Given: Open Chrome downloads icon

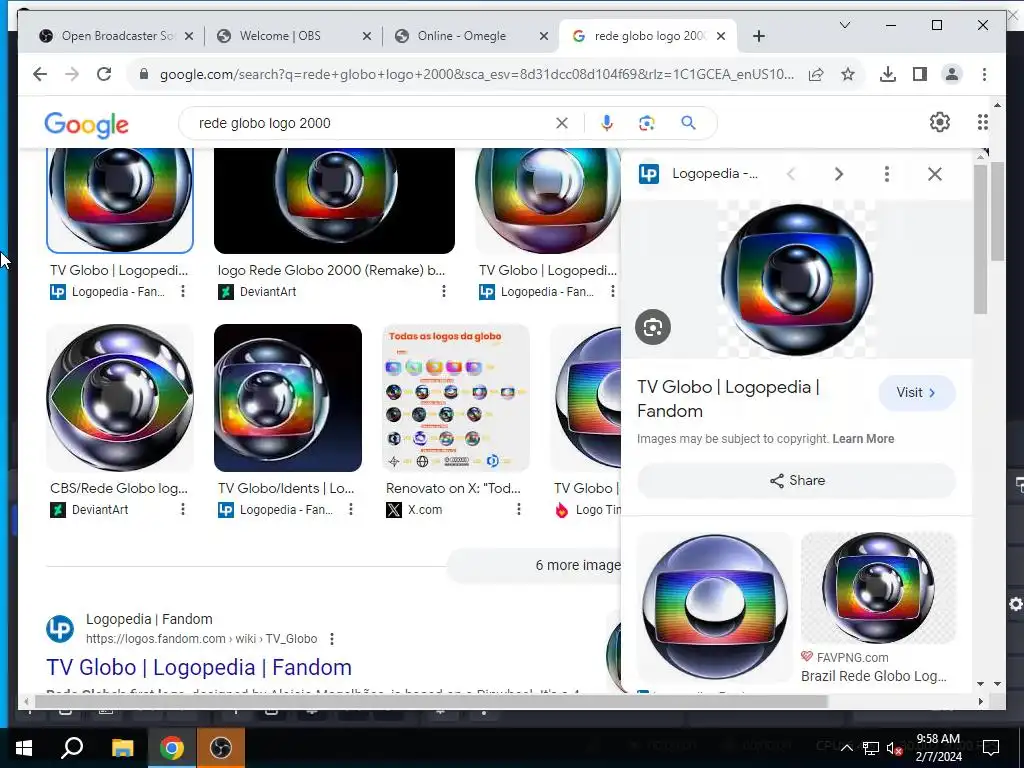Looking at the screenshot, I should click(888, 74).
